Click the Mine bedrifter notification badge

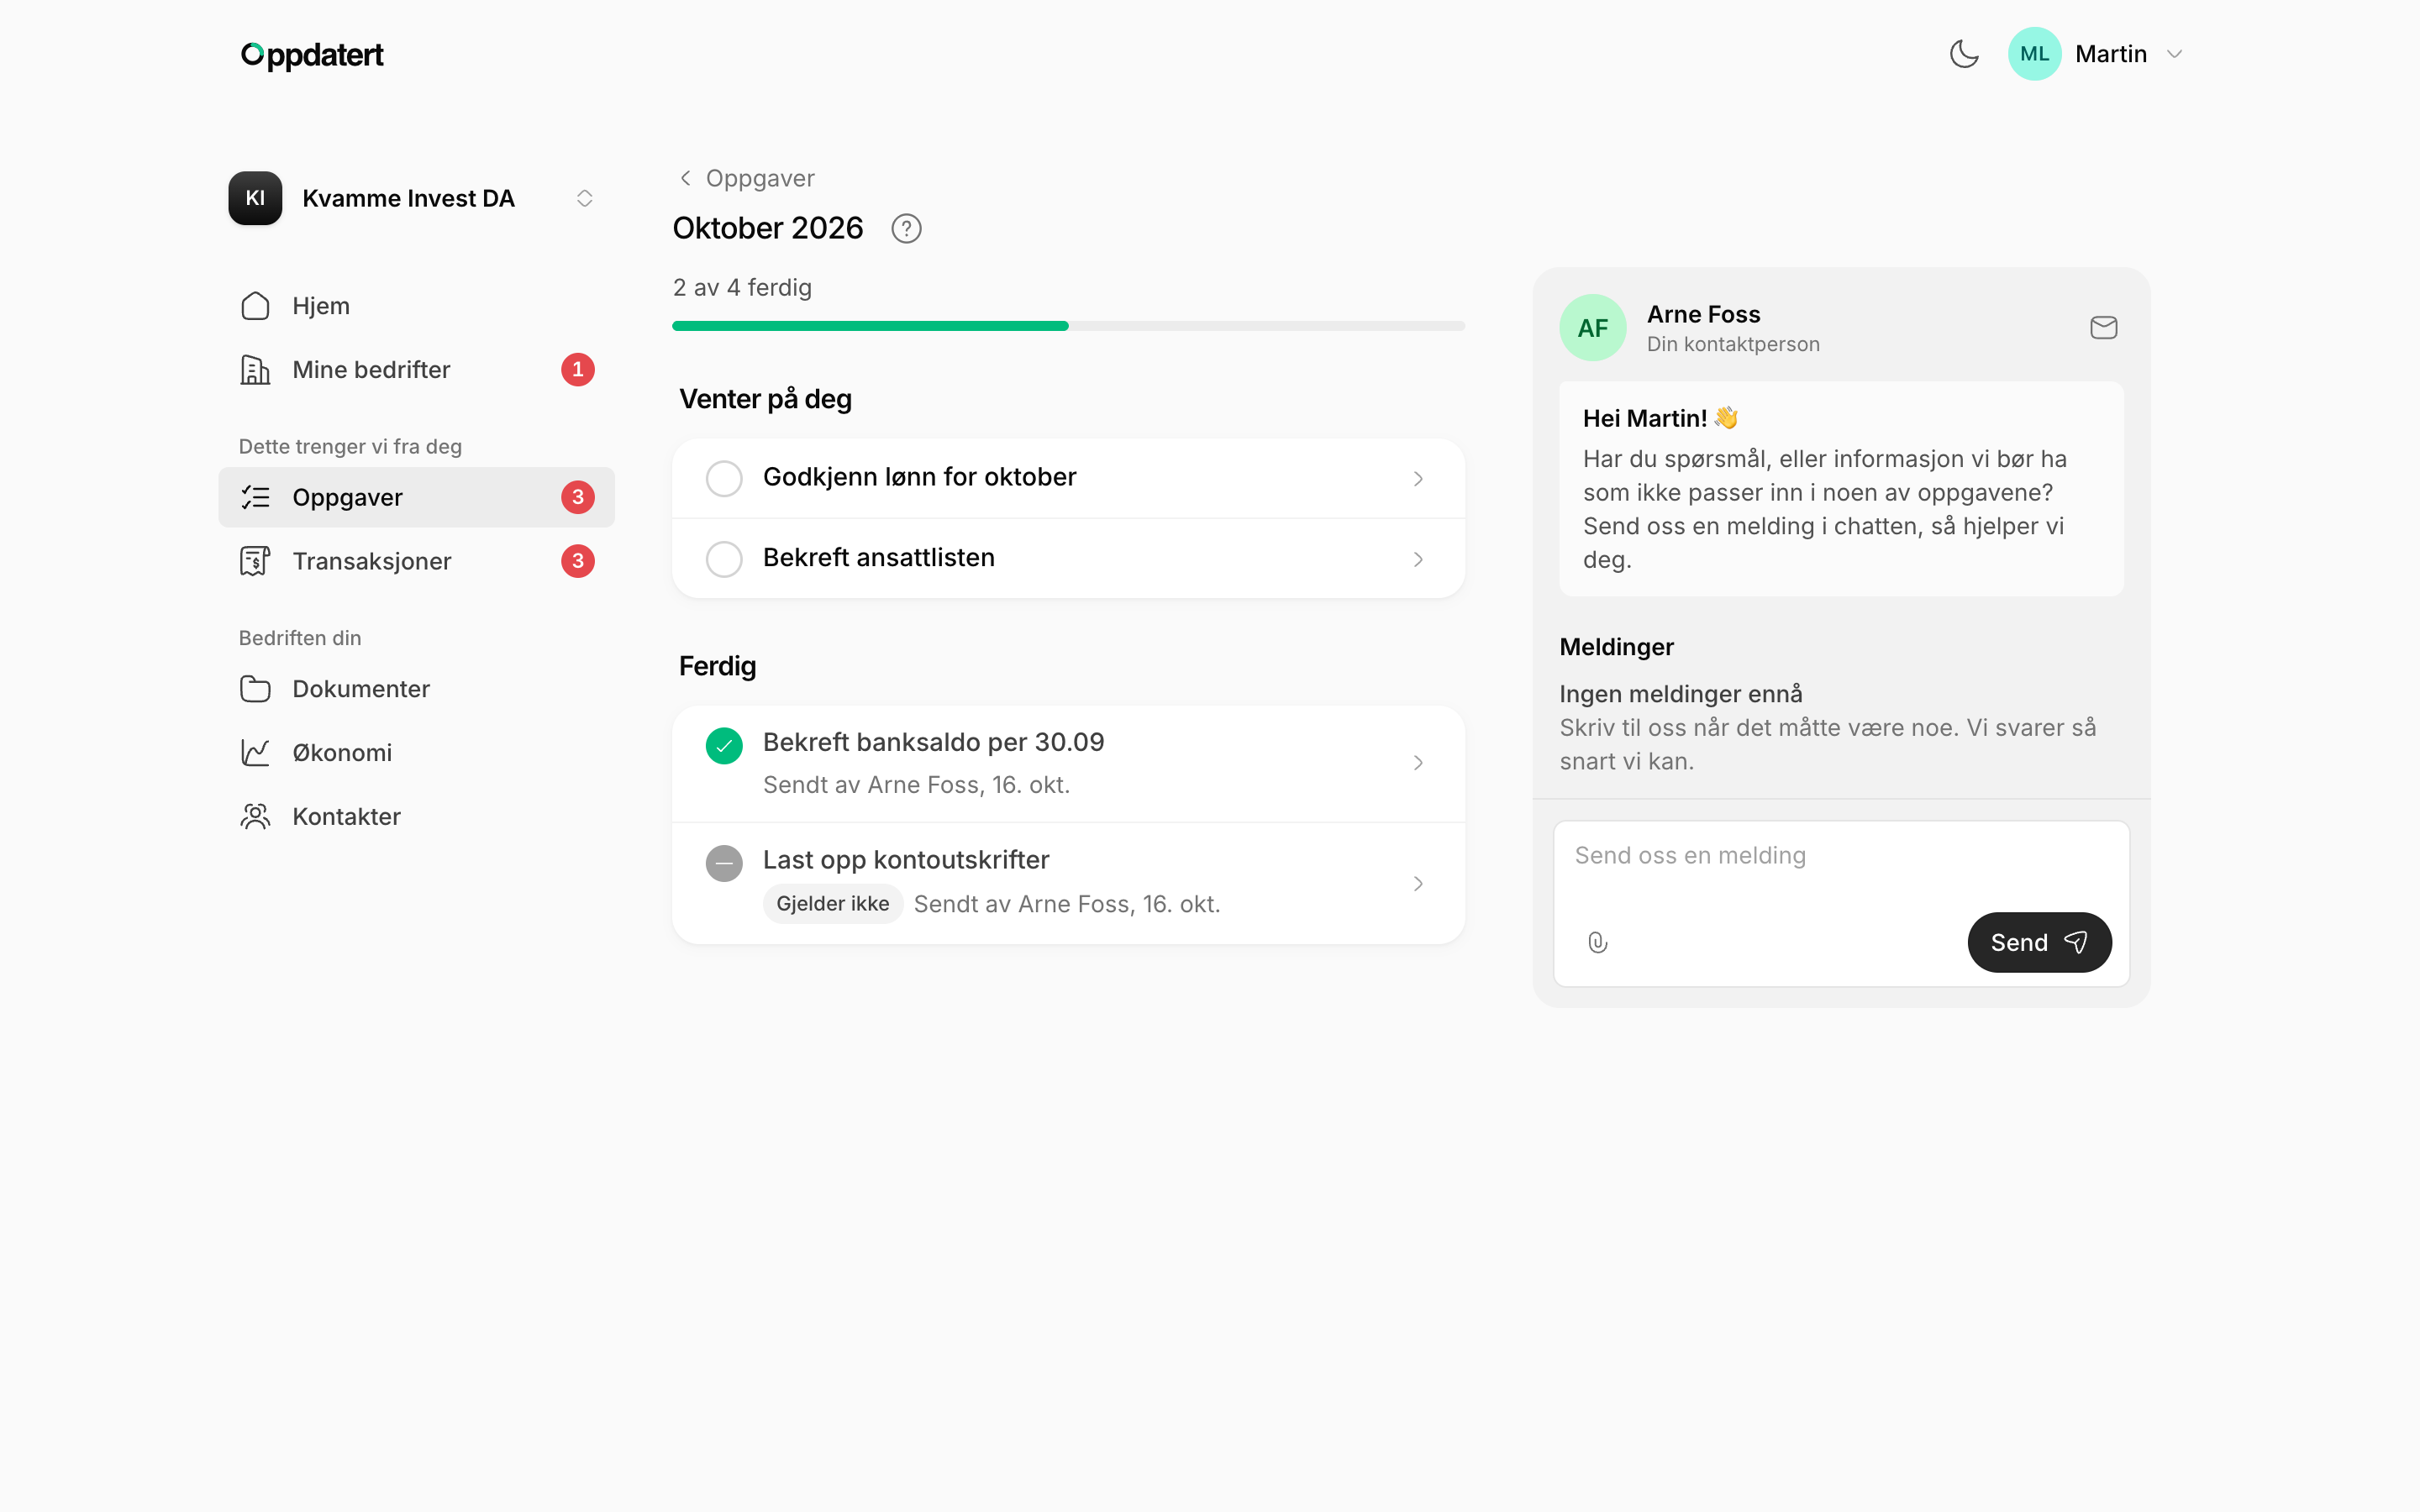coord(578,370)
